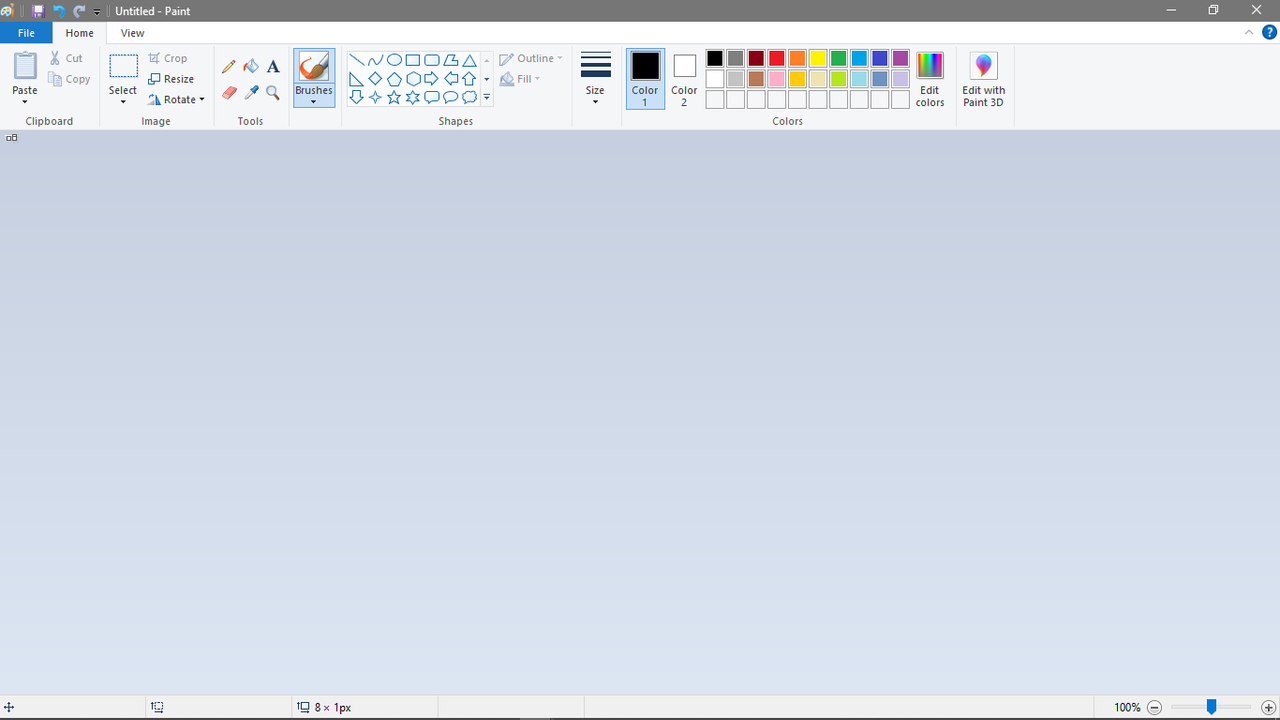Choose the Oval shape

394,60
